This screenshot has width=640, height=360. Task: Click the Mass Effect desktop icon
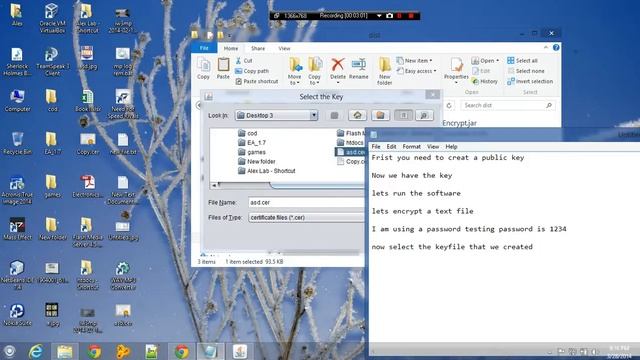point(17,229)
